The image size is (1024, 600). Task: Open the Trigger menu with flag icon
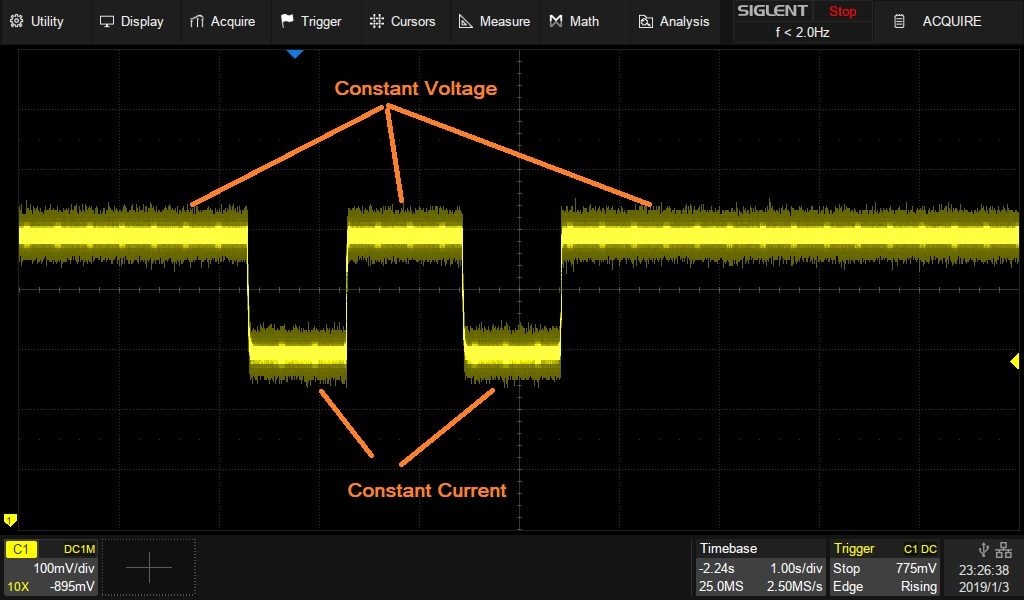point(311,21)
